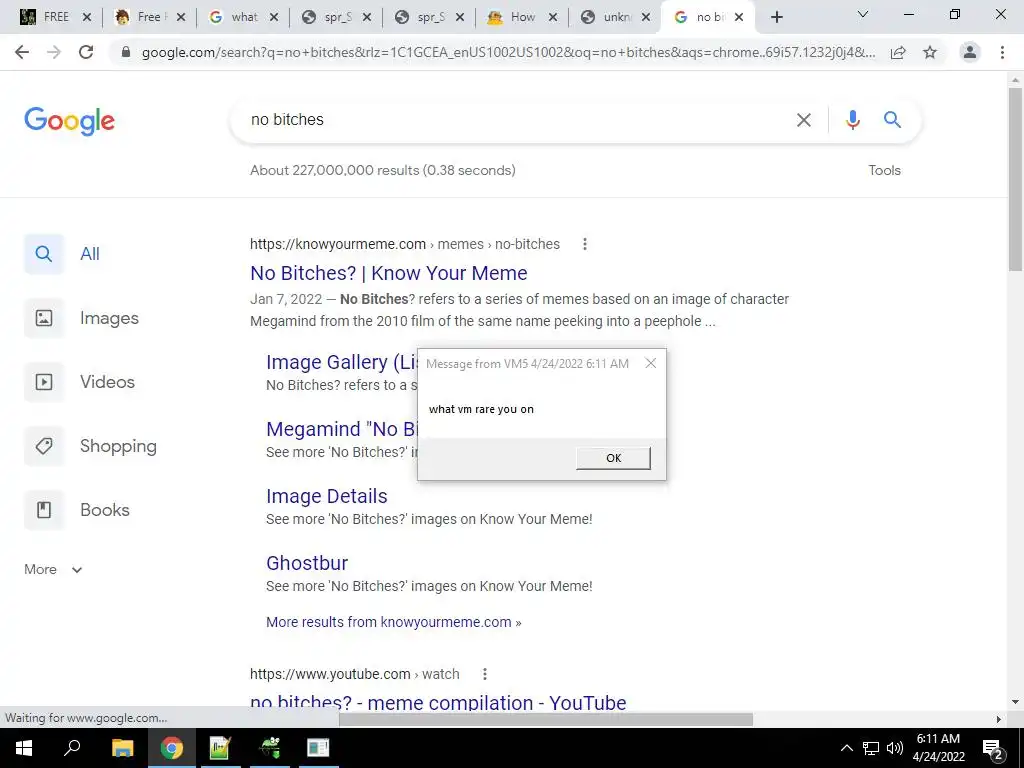Viewport: 1024px width, 768px height.
Task: Switch to Videos results
Action: click(80, 382)
